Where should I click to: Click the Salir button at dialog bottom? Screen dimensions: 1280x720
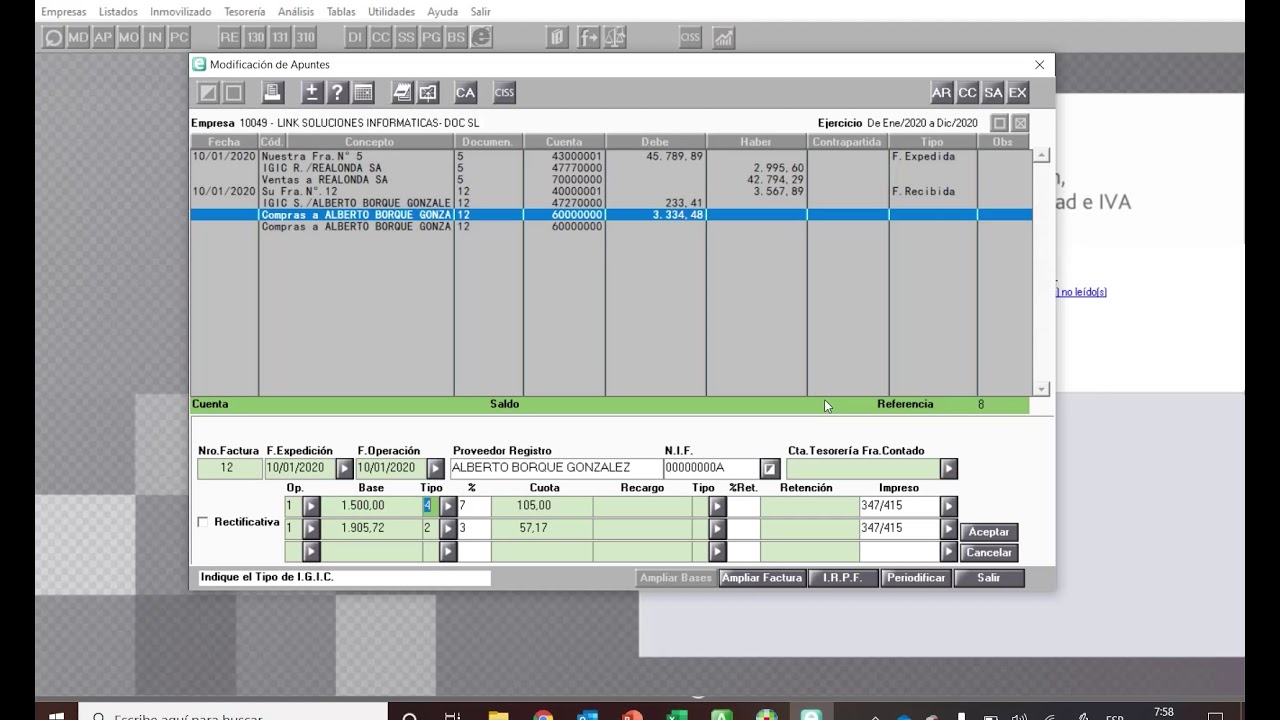click(989, 578)
